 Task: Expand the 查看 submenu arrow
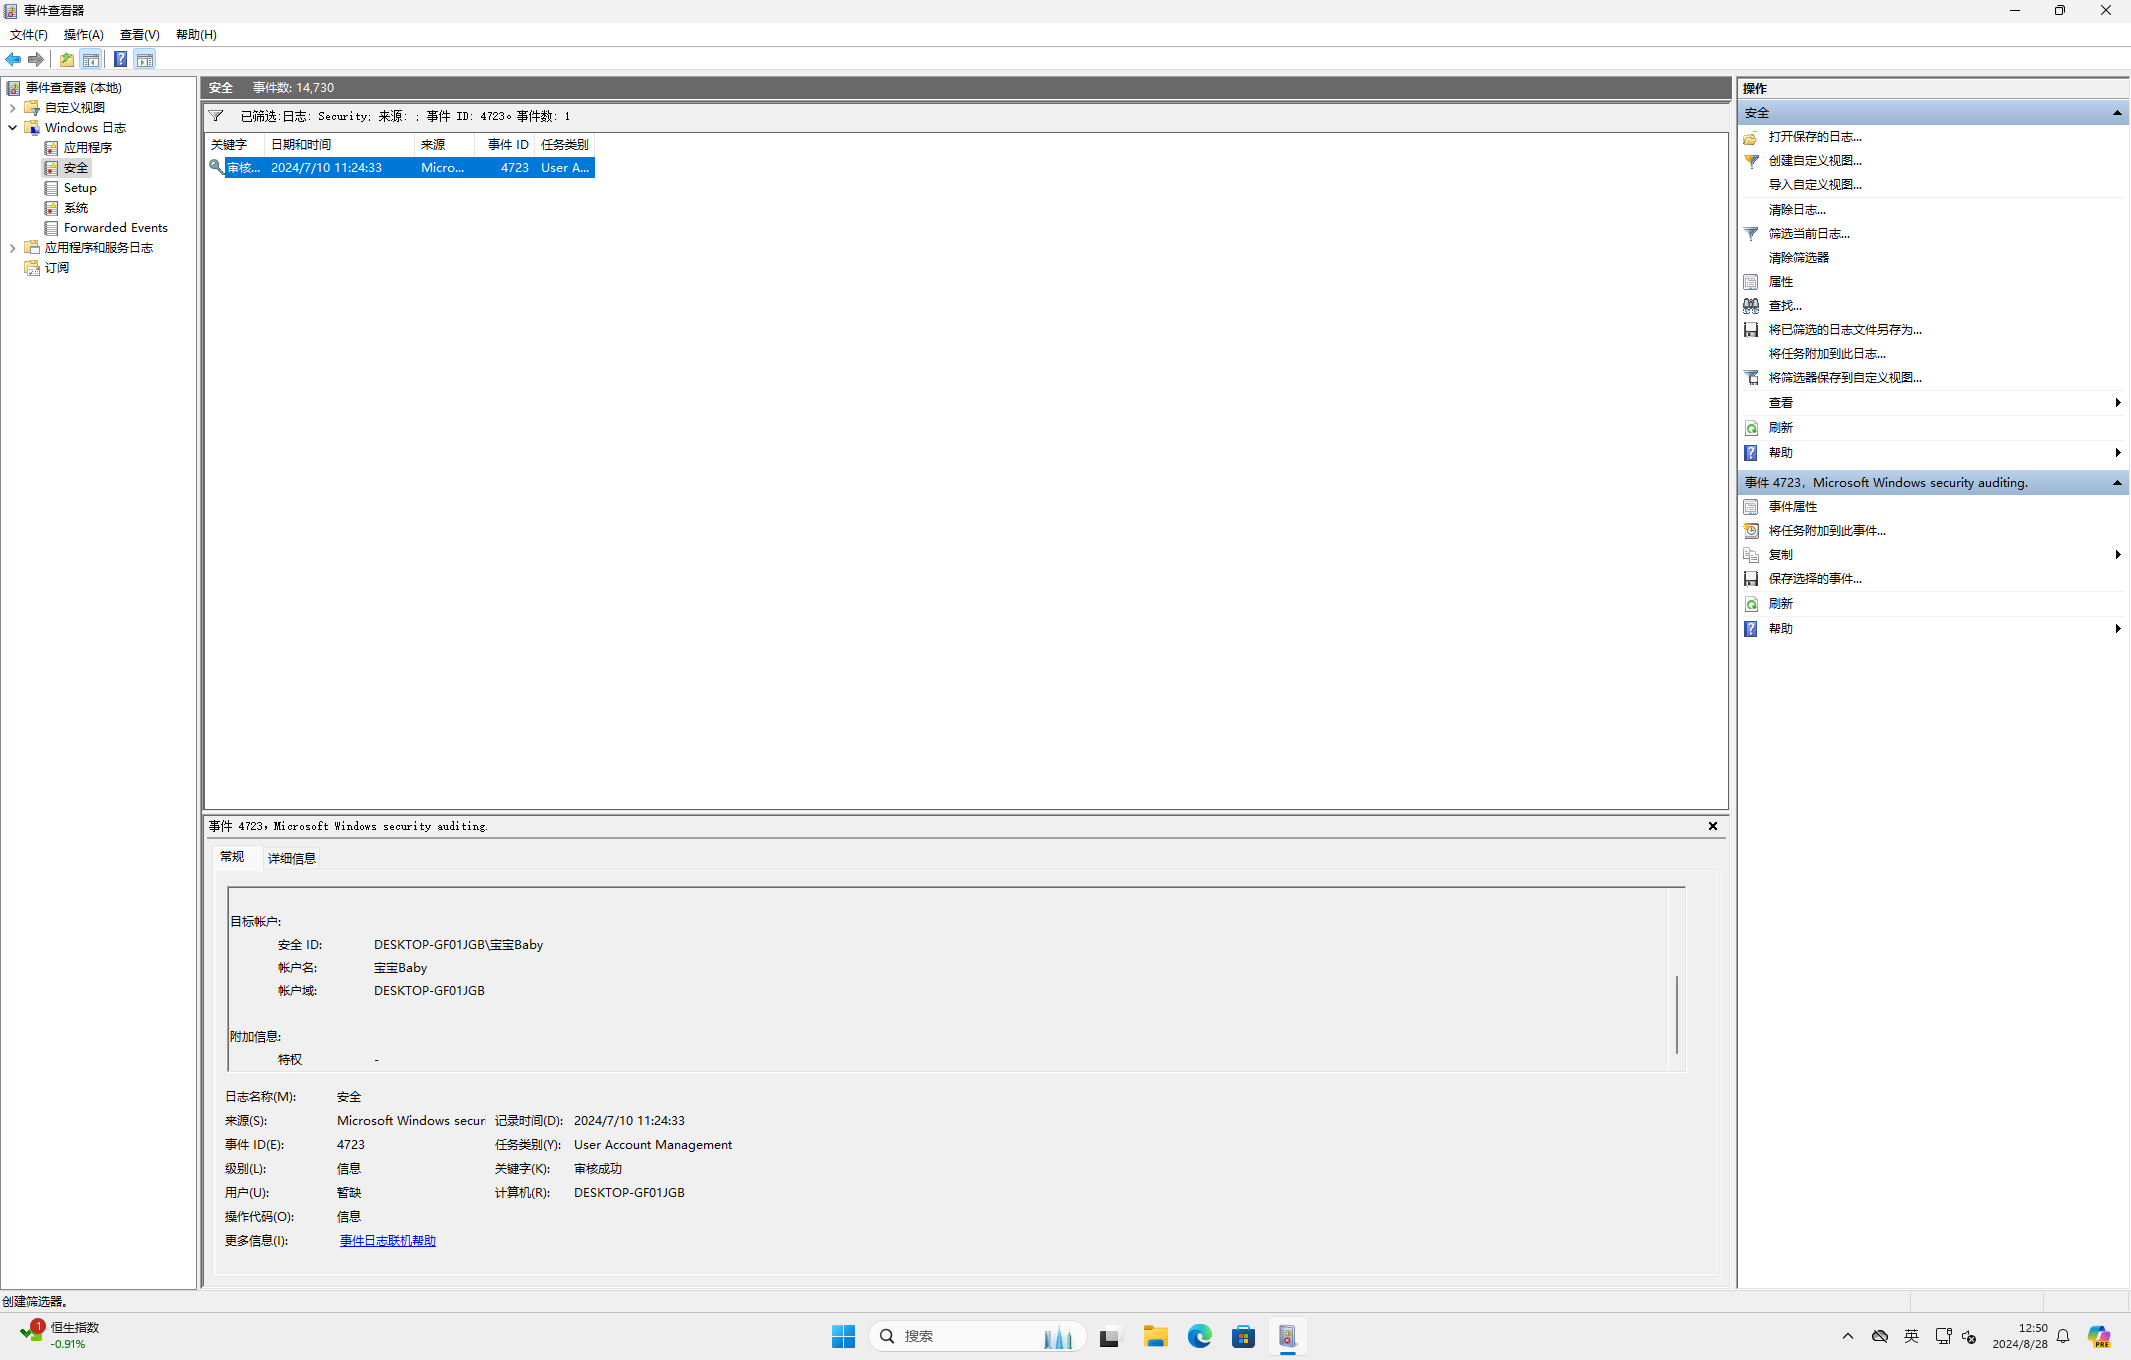click(2117, 403)
